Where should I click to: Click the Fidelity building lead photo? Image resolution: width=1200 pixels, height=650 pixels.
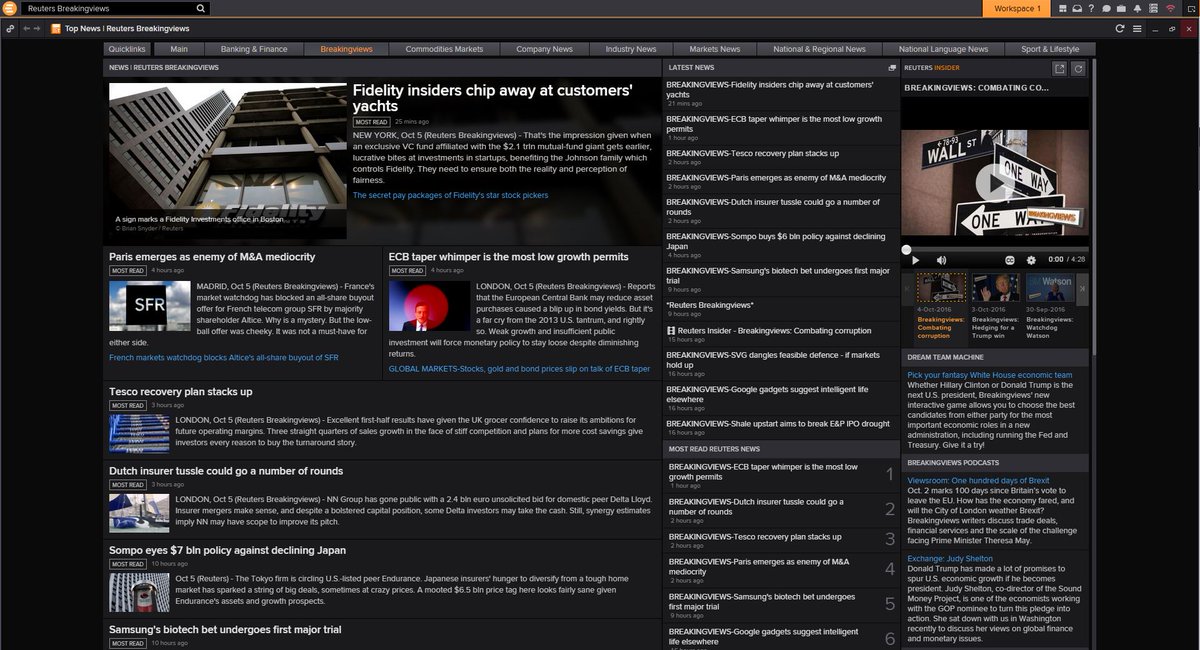tap(228, 161)
